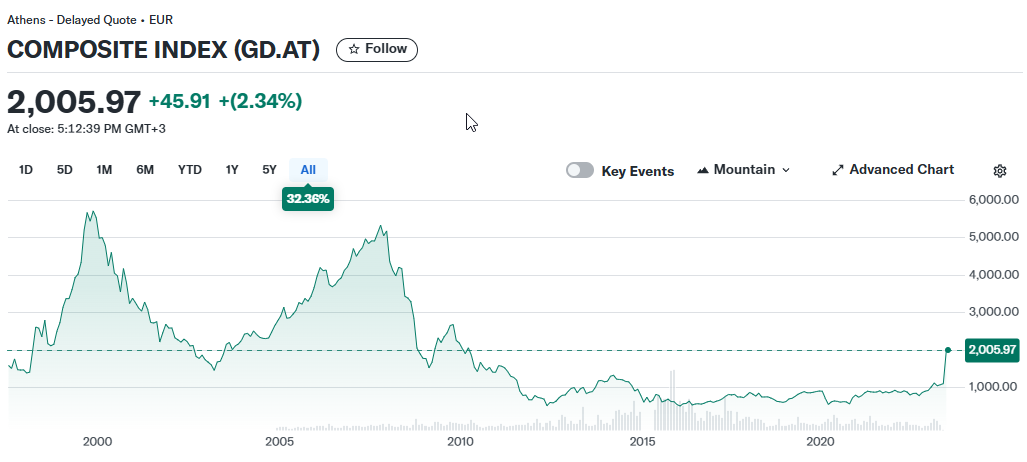Show the 5Y time range

[269, 170]
